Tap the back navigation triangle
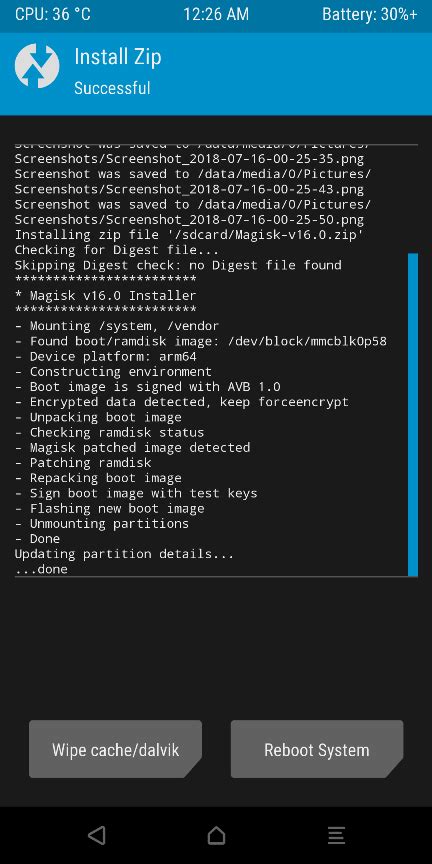 pos(97,835)
